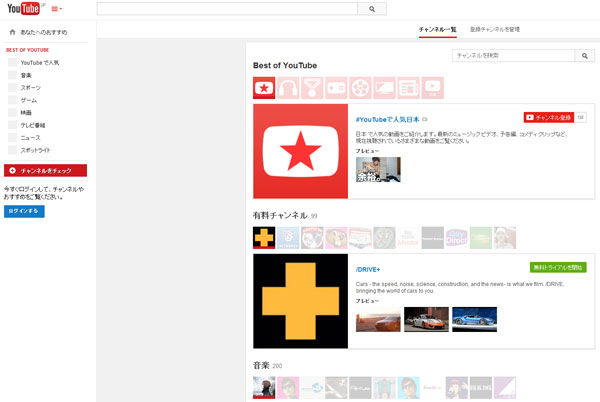Click the large /DRIVE+ yellow cross artwork
This screenshot has height=402, width=600.
(300, 301)
